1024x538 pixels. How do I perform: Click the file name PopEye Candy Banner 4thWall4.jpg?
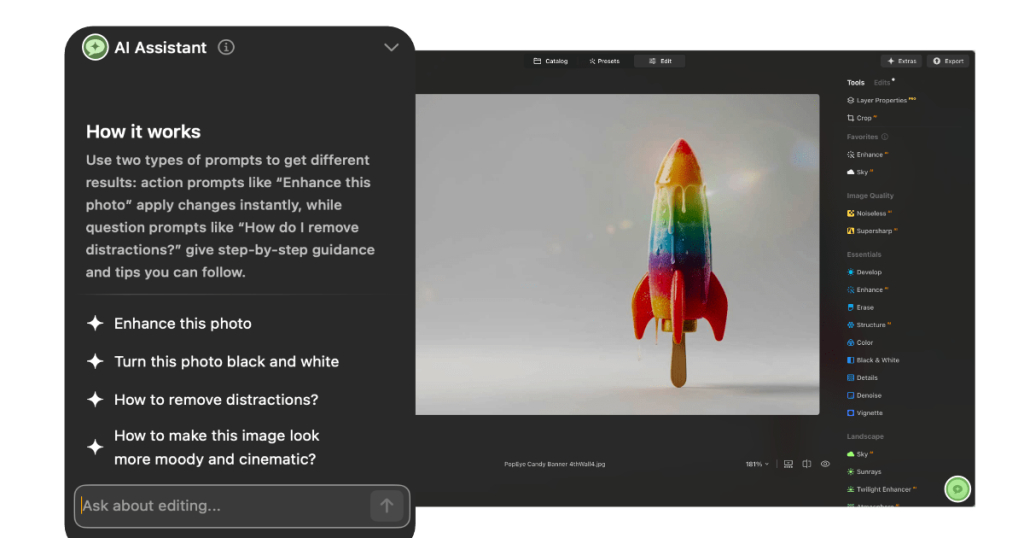pos(554,464)
